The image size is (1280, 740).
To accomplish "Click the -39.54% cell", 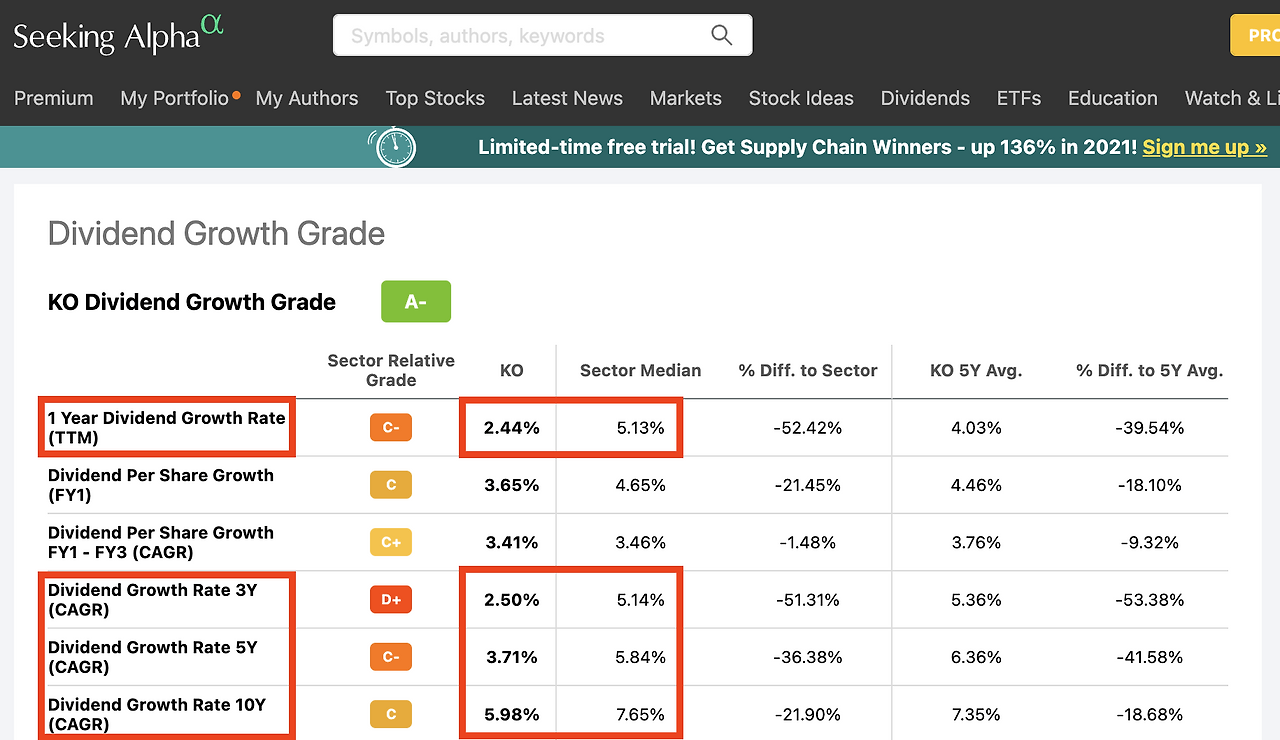I will 1150,428.
